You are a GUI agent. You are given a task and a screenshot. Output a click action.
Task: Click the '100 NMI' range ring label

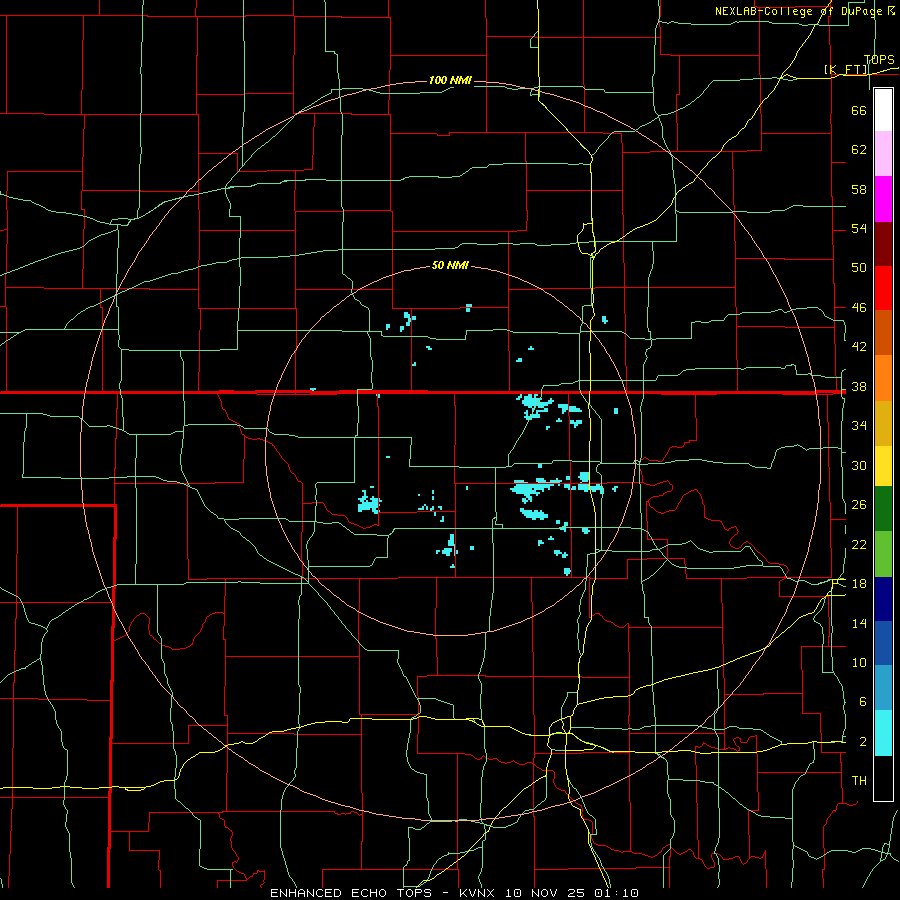point(450,80)
